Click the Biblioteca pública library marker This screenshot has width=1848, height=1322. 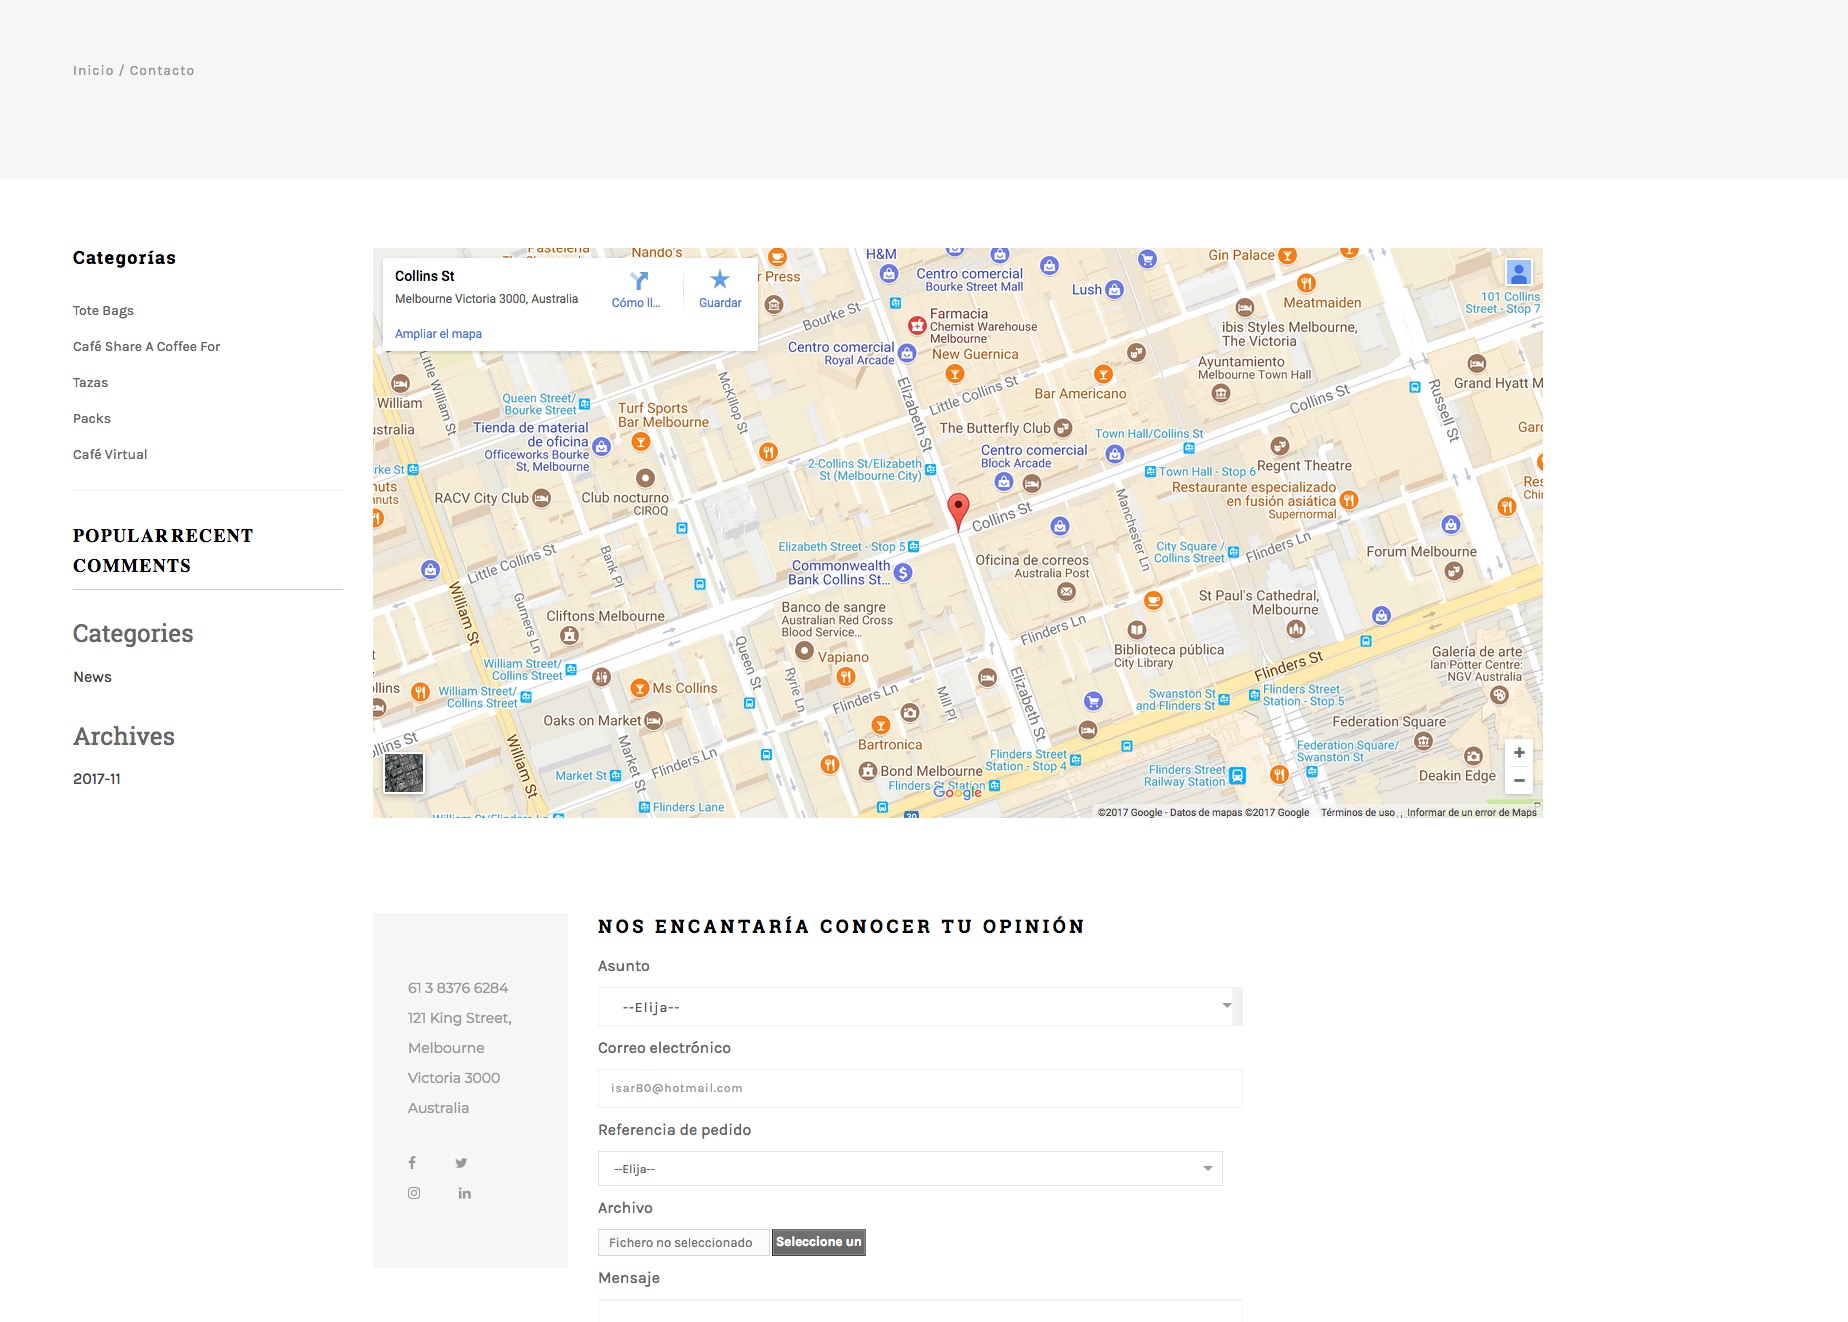pyautogui.click(x=1137, y=630)
